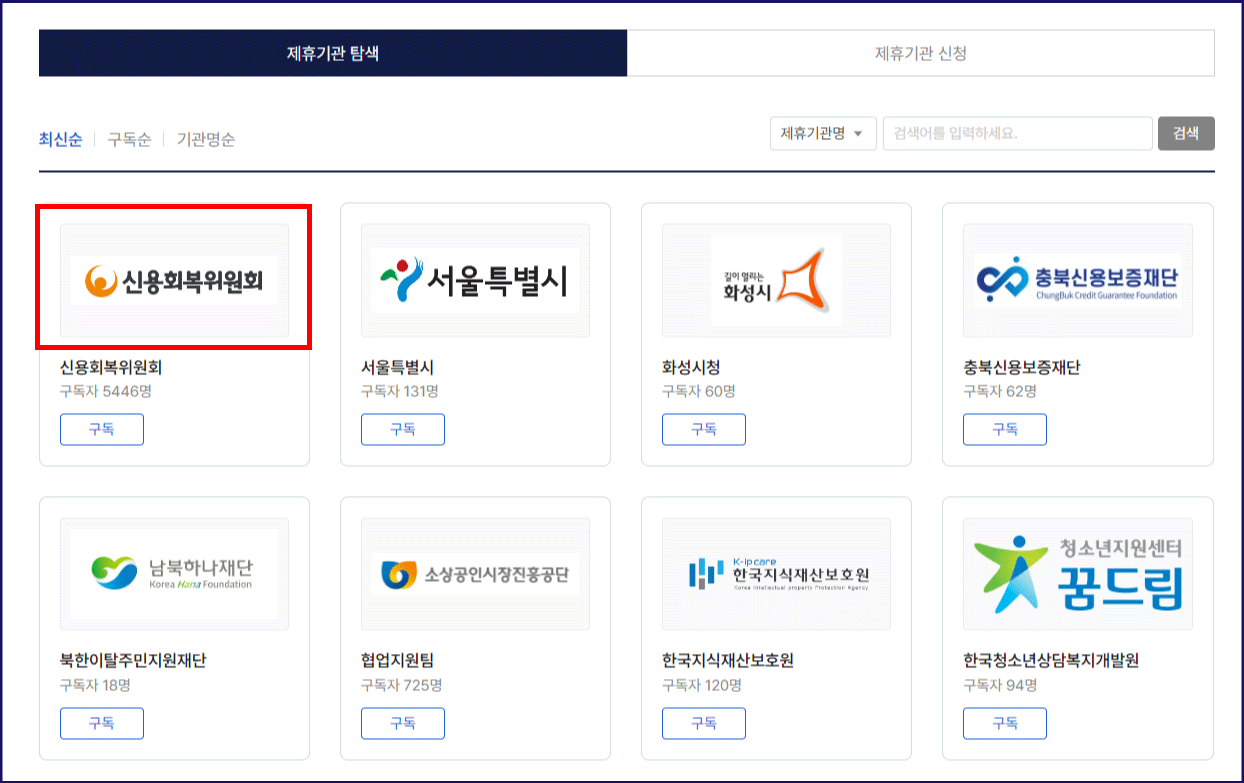1244x783 pixels.
Task: Subscribe to 충북신용보증재단 with 구독 button
Action: click(x=1005, y=429)
